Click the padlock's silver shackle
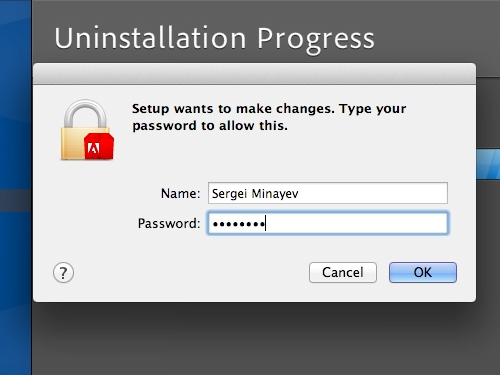The height and width of the screenshot is (375, 500). [x=86, y=113]
